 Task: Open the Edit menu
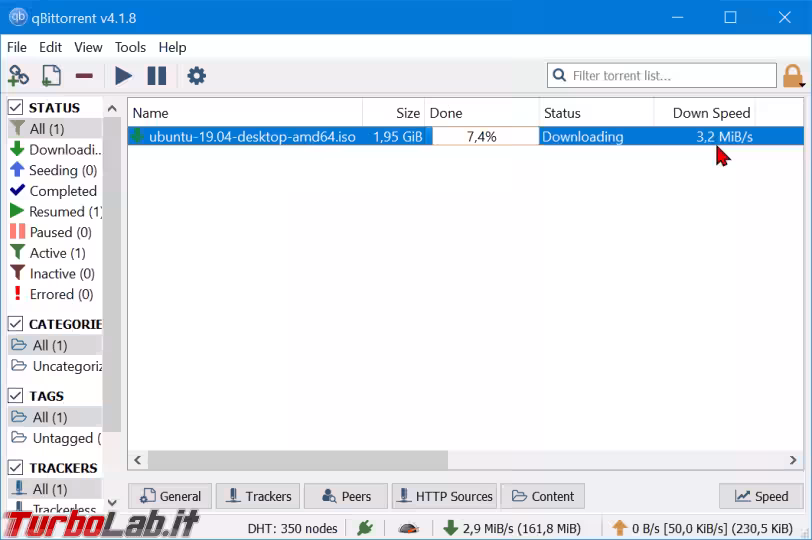[50, 47]
